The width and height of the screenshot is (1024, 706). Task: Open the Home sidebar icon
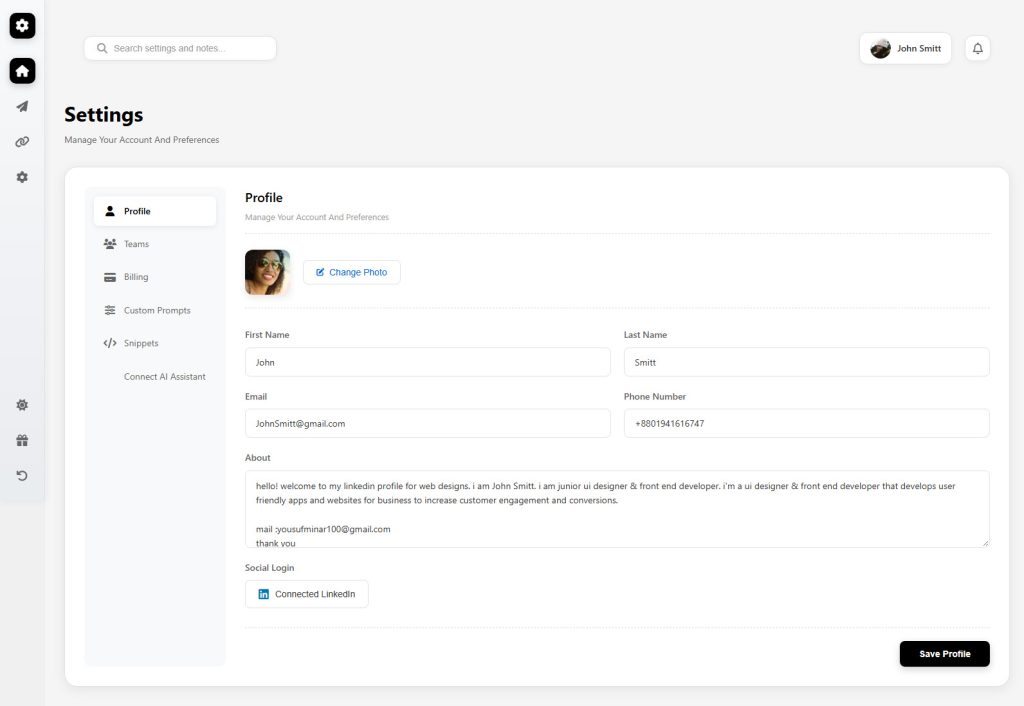pyautogui.click(x=22, y=71)
